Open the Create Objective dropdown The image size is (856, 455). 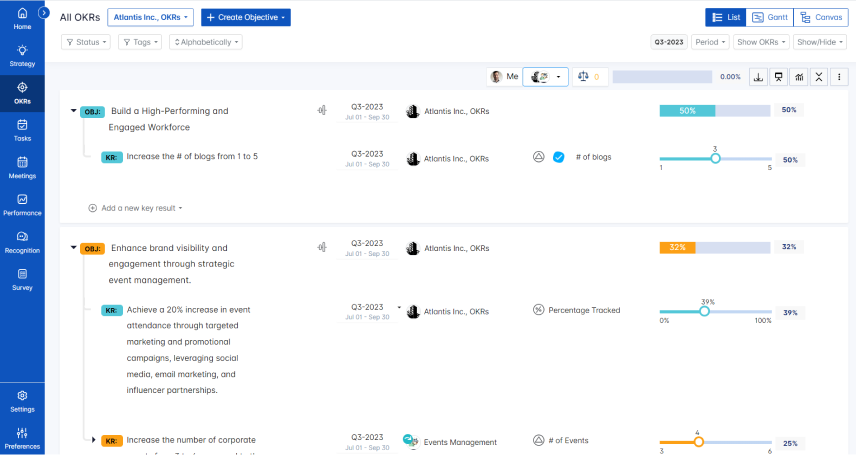click(246, 17)
